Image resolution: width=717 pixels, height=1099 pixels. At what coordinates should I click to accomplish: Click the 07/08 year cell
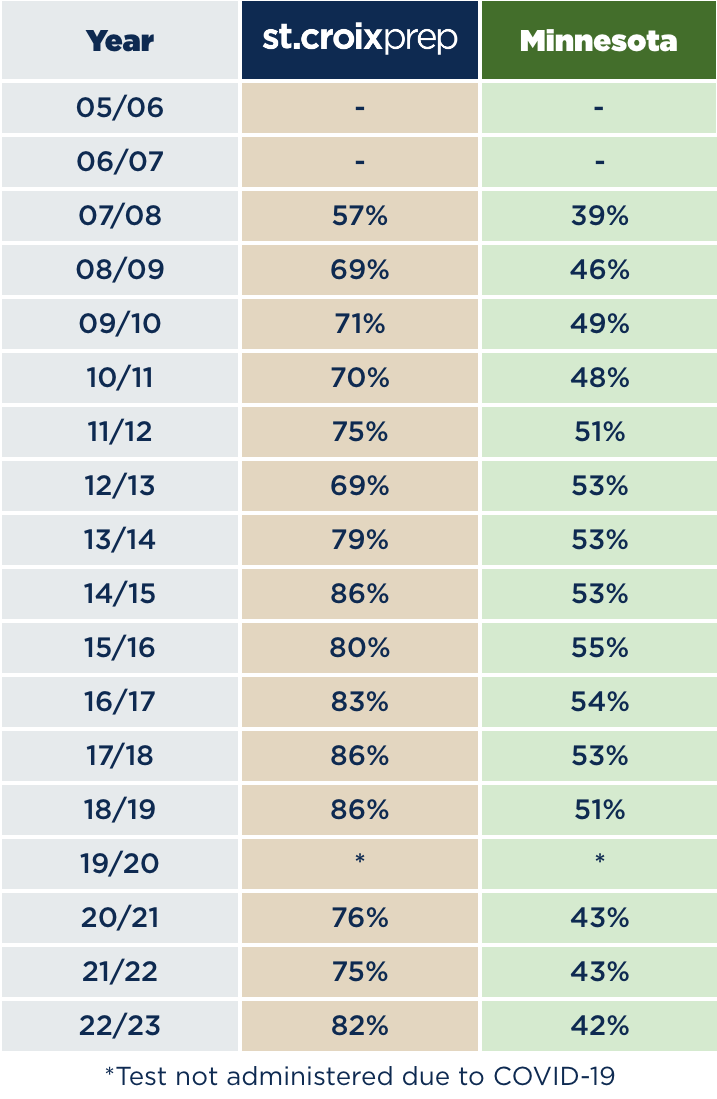coord(120,216)
